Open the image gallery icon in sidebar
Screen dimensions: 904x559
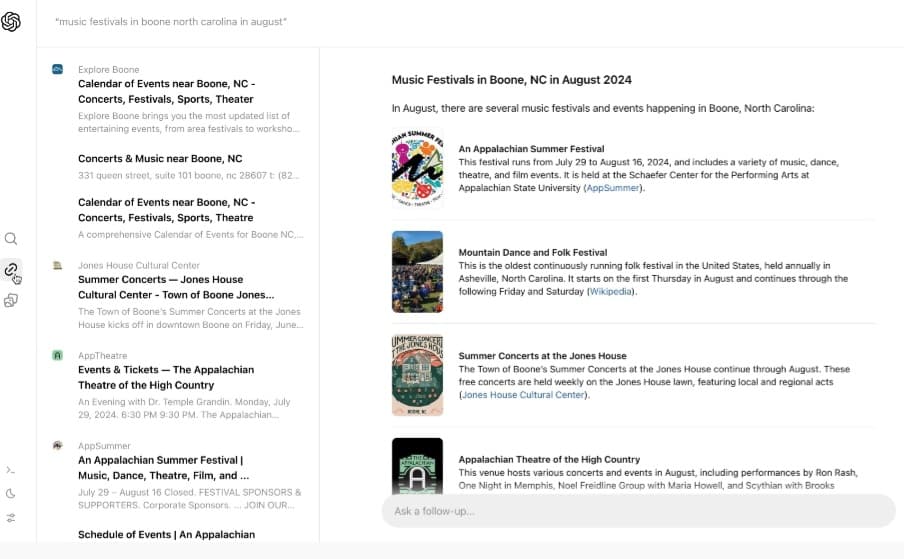(11, 300)
